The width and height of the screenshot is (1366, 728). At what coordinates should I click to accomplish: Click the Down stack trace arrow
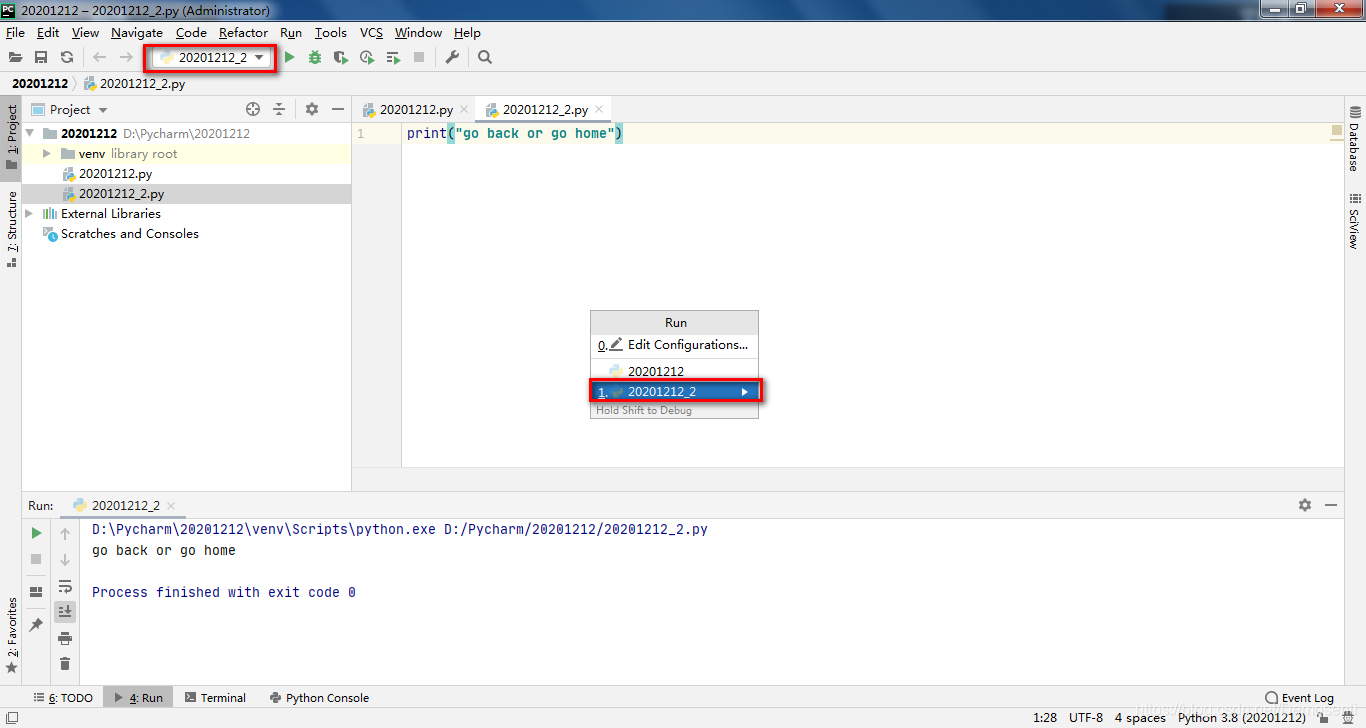(x=65, y=560)
